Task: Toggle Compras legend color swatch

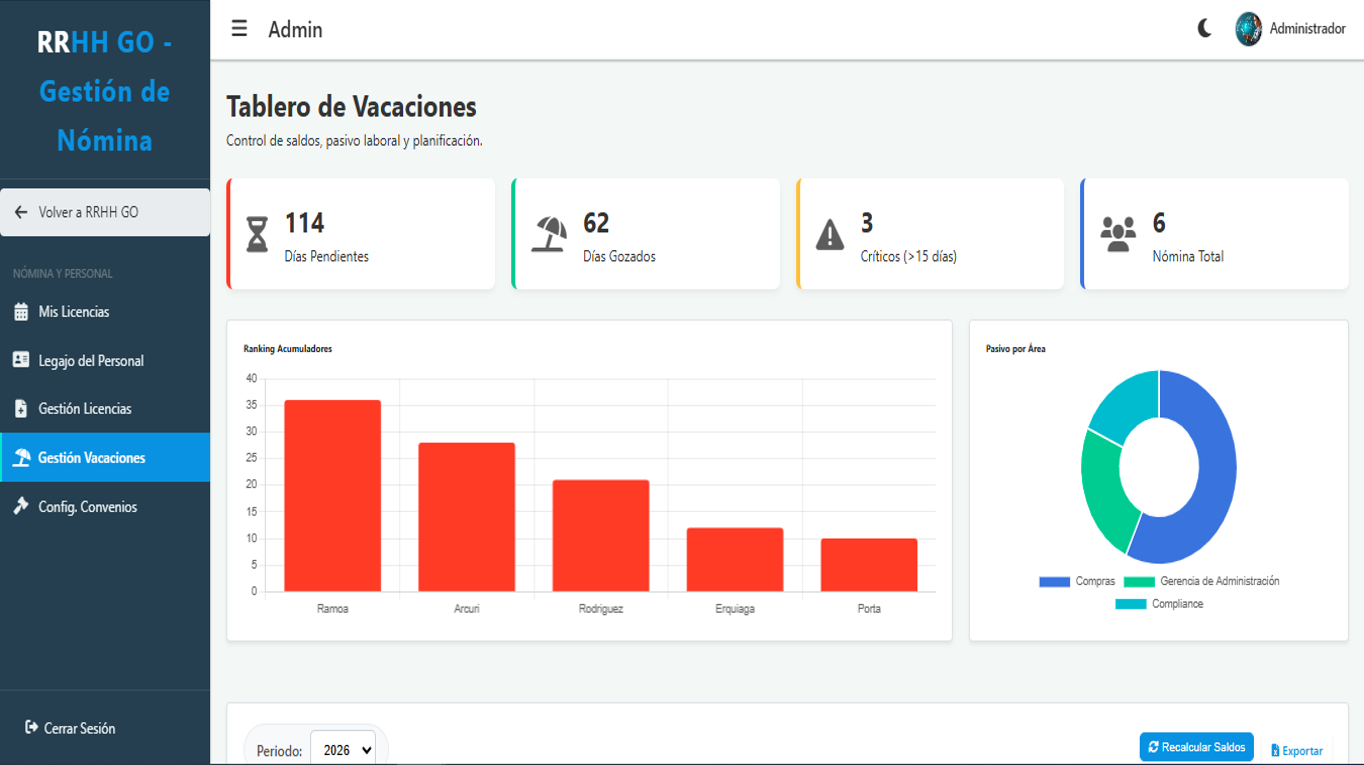Action: (1054, 582)
